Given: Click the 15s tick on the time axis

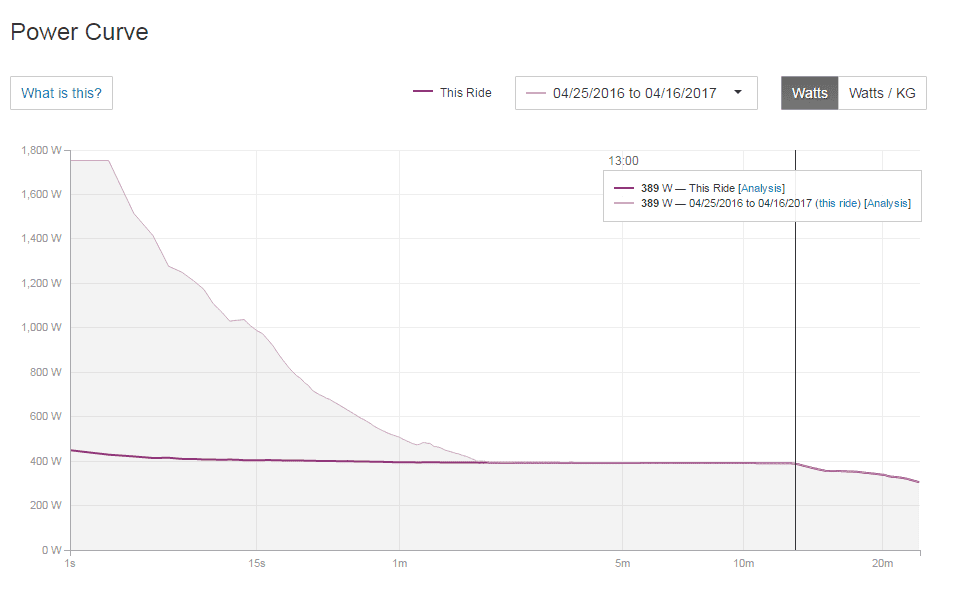Looking at the screenshot, I should pos(257,564).
